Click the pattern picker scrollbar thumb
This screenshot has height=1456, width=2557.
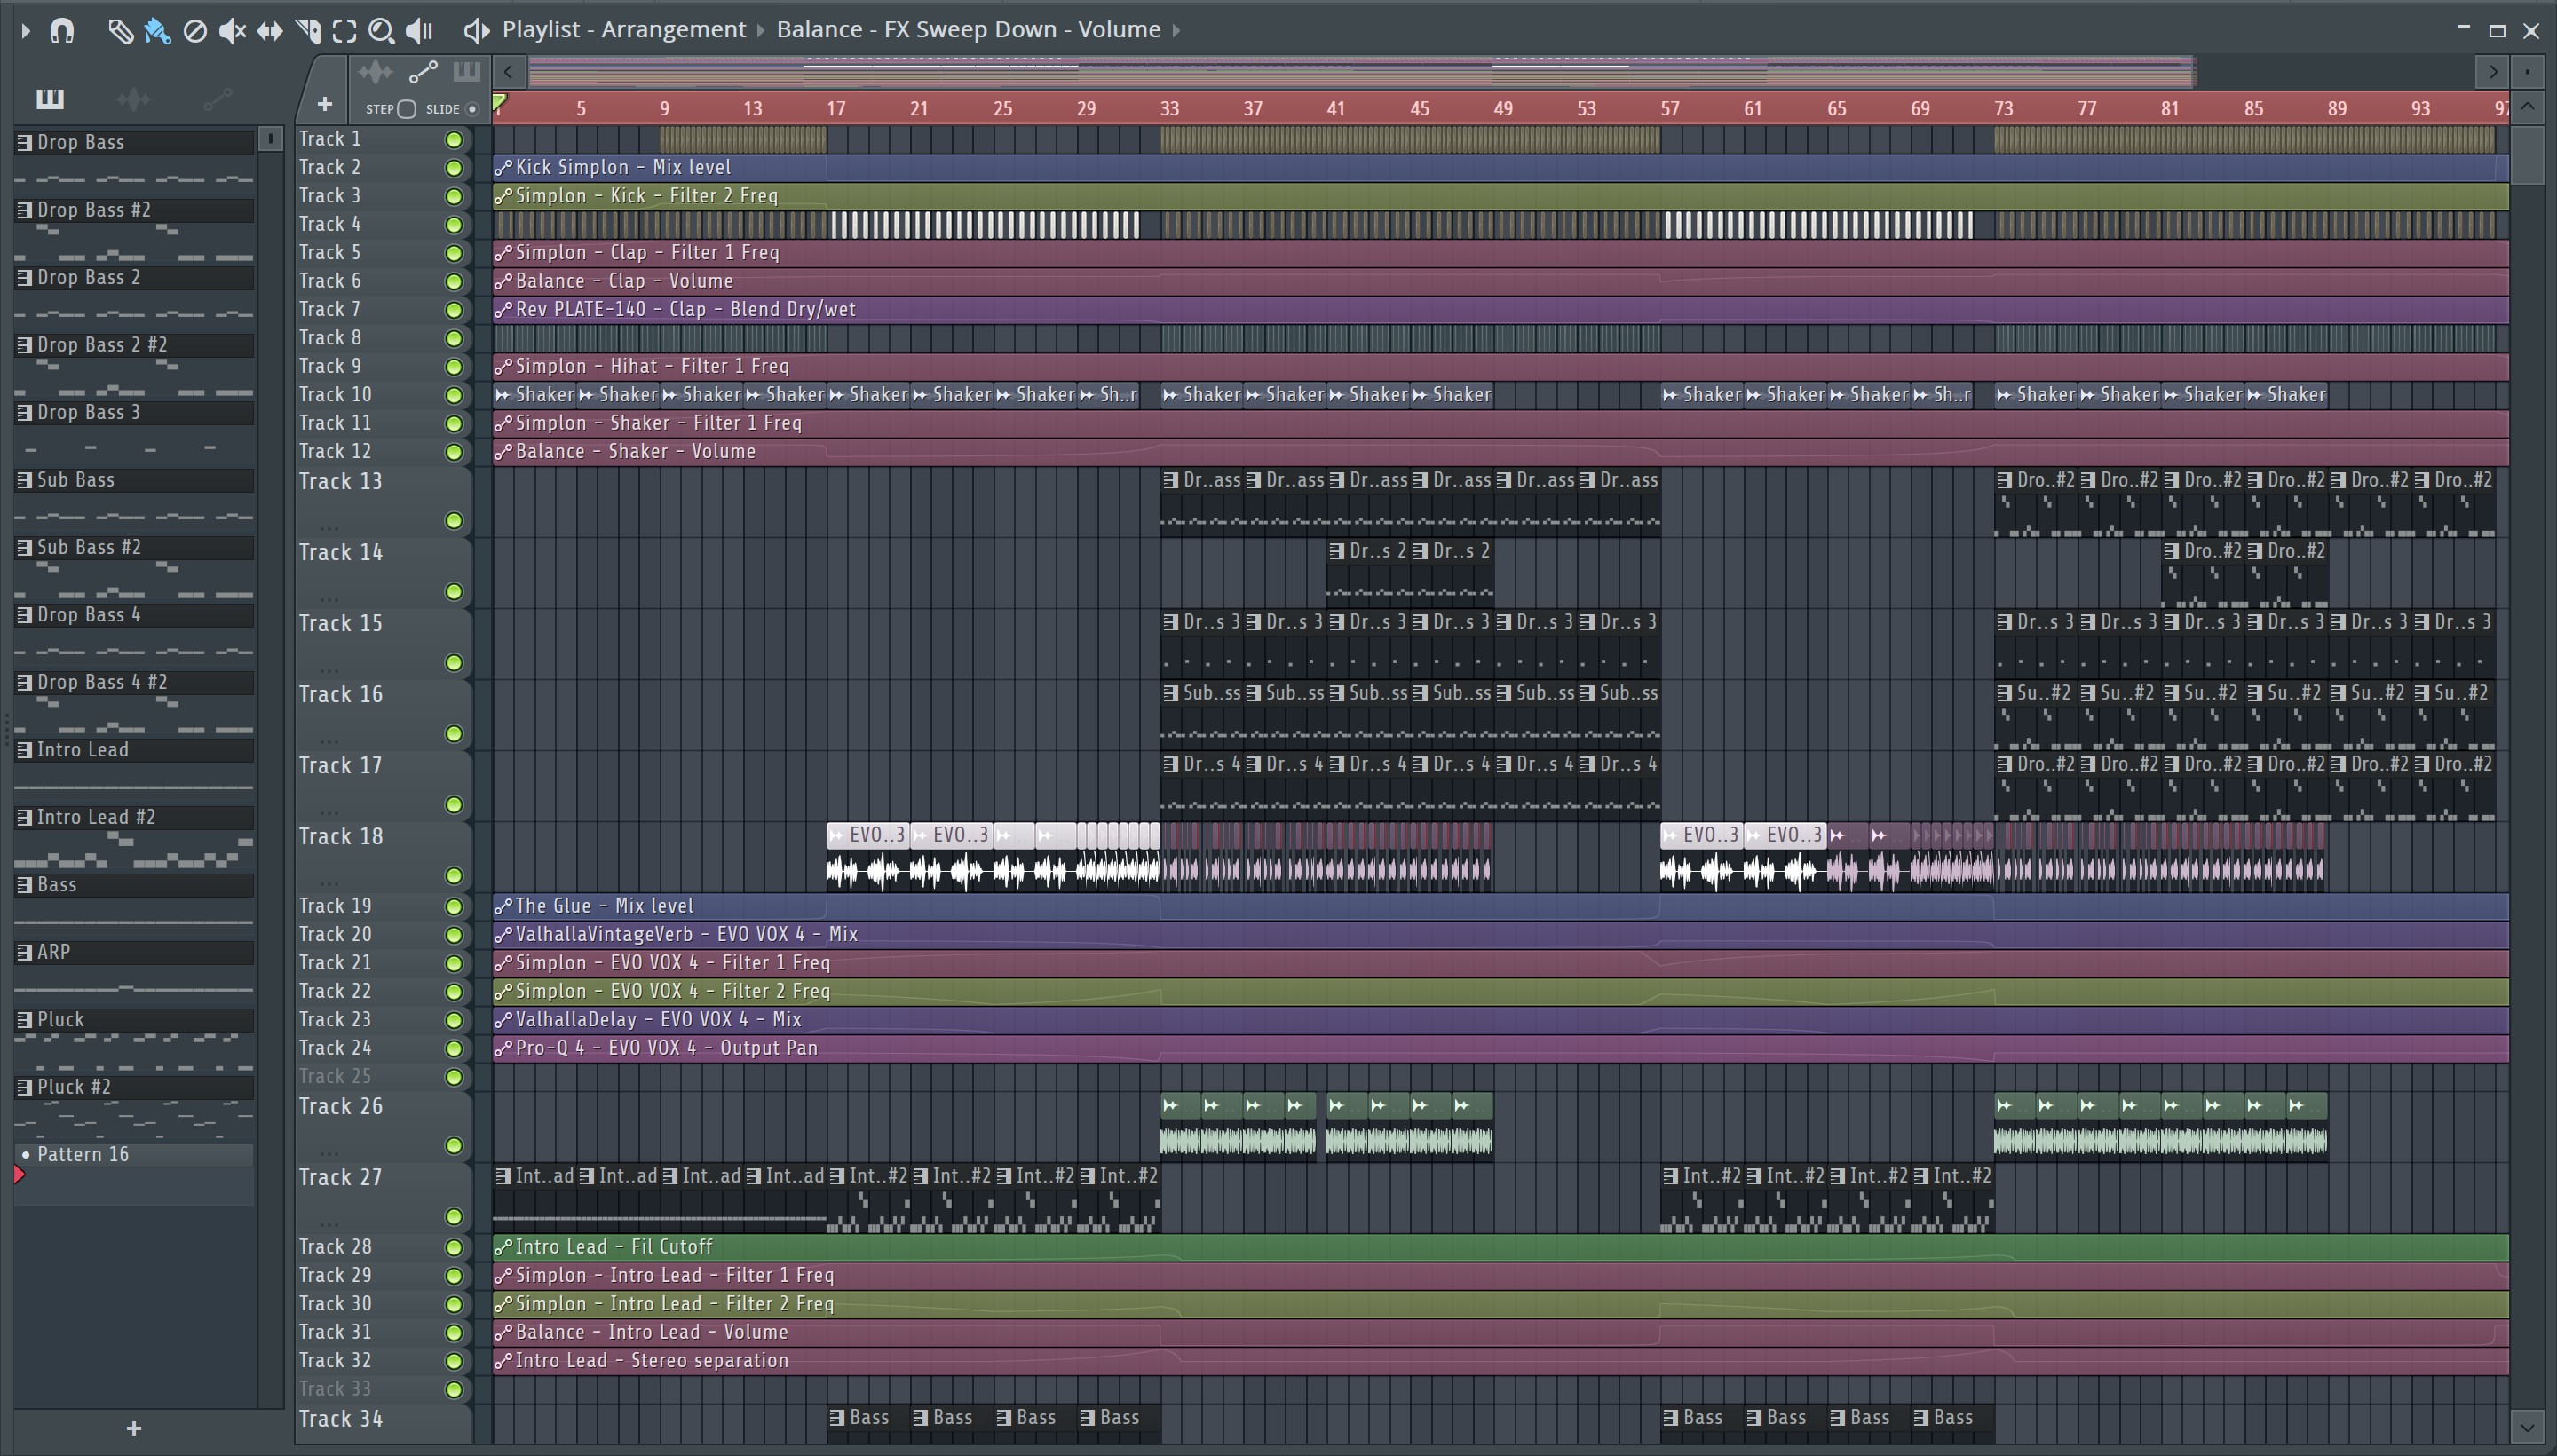coord(270,139)
